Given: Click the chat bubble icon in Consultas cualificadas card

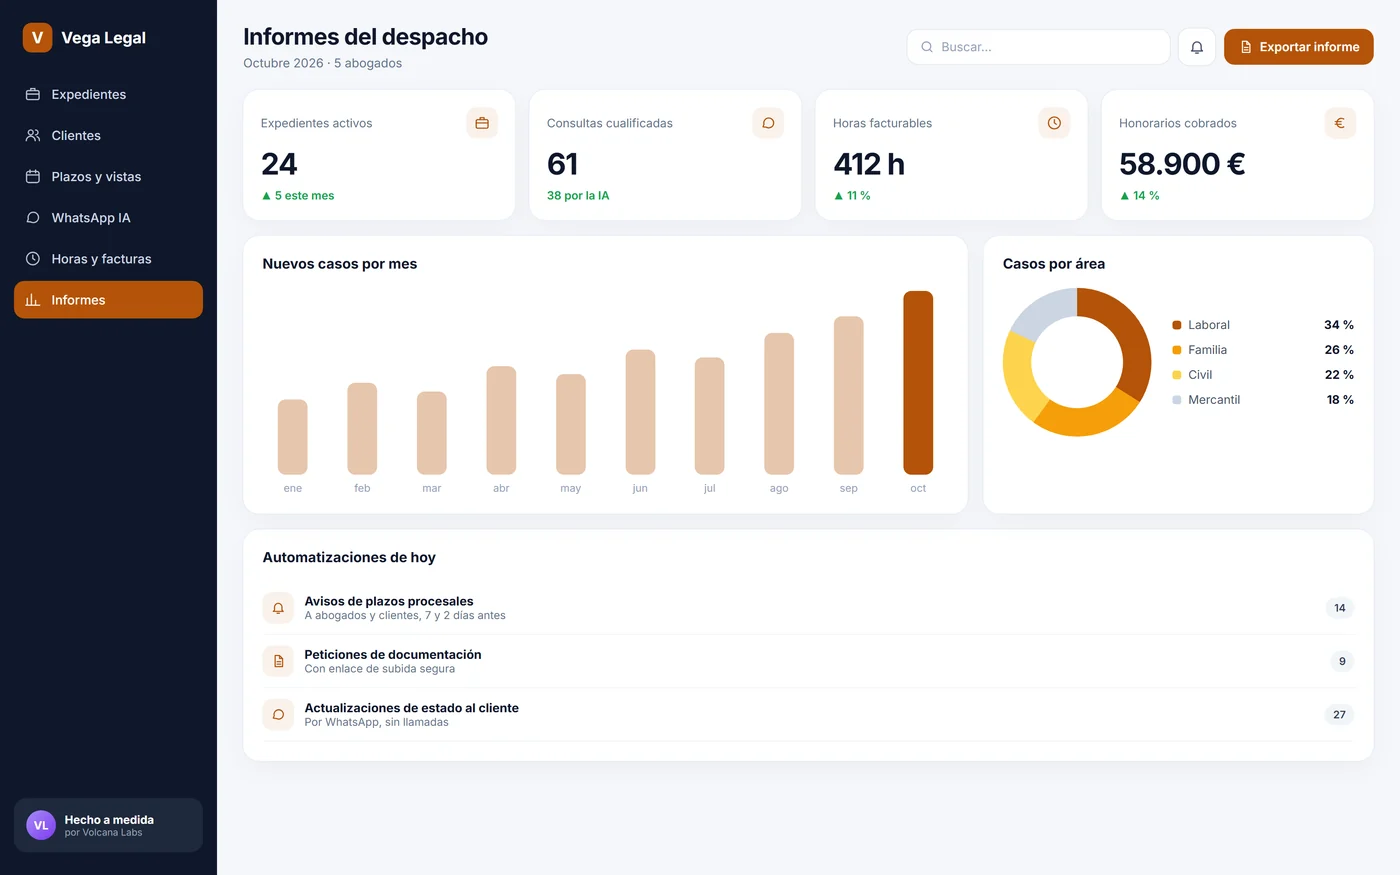Looking at the screenshot, I should 768,123.
